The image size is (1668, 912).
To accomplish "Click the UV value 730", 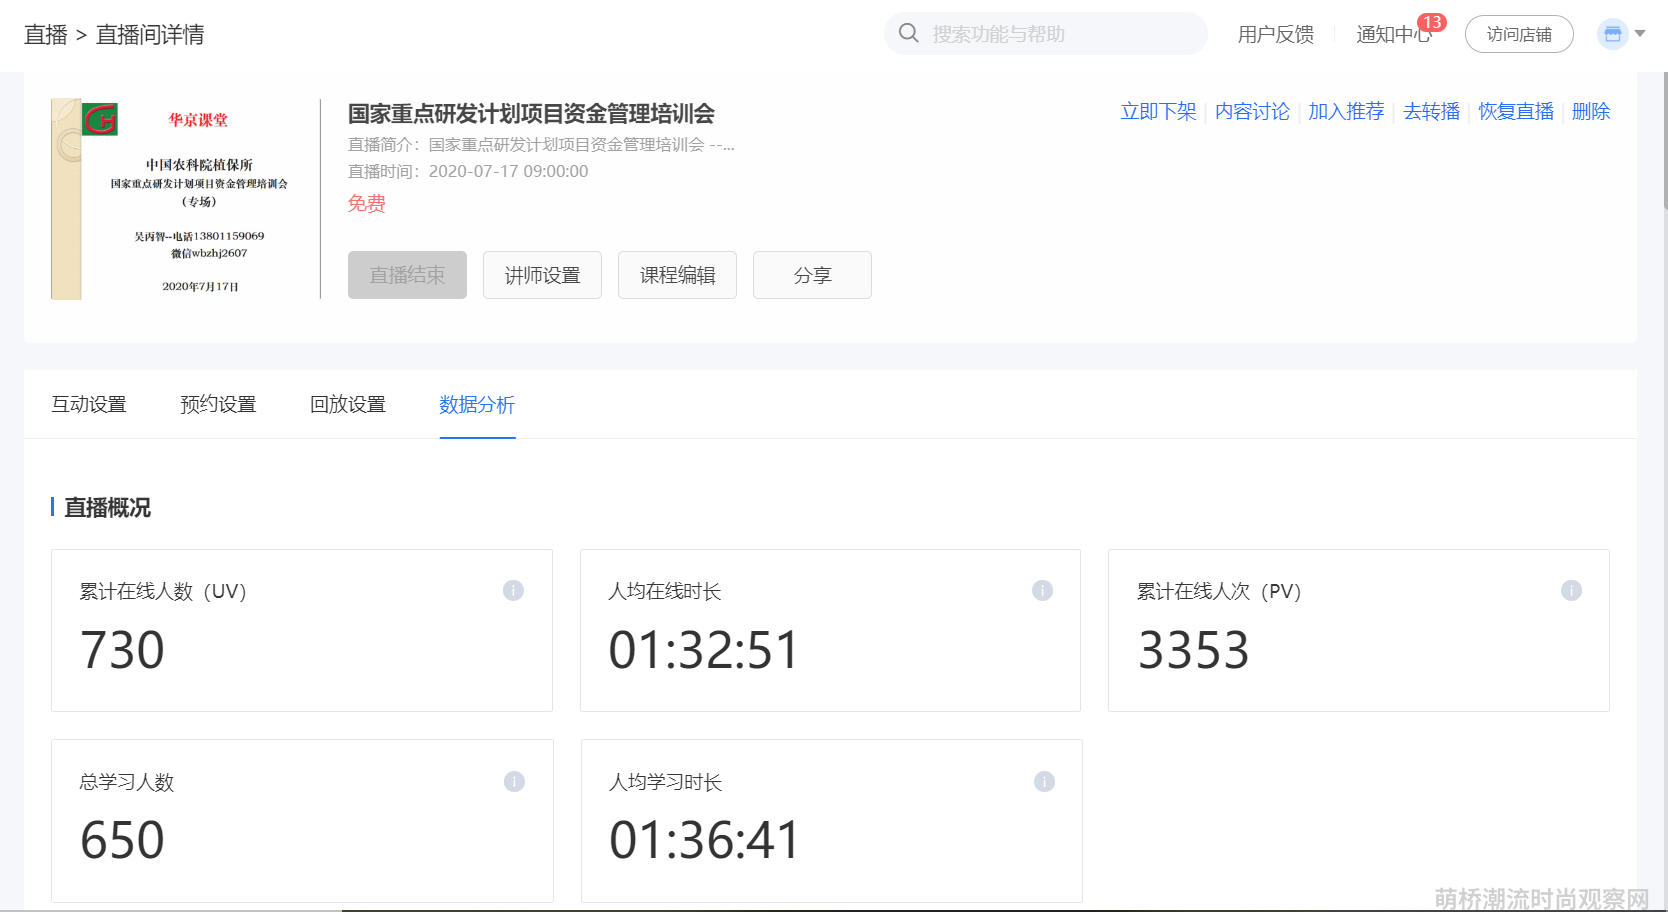I will point(122,650).
